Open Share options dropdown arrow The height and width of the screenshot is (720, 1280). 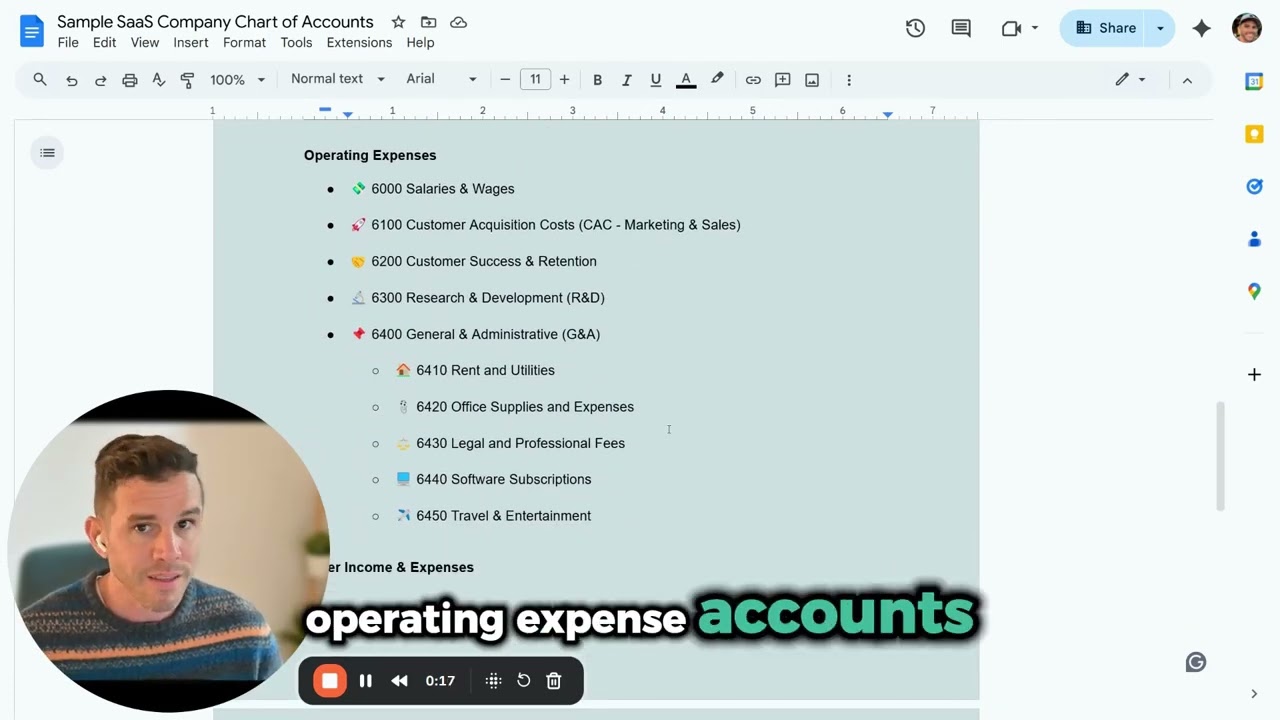[1160, 28]
